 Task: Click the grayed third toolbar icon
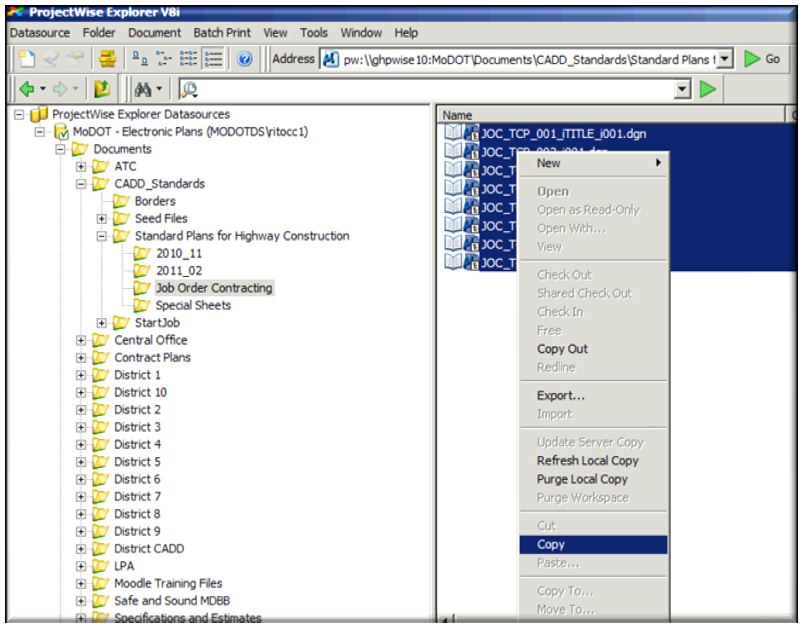75,59
